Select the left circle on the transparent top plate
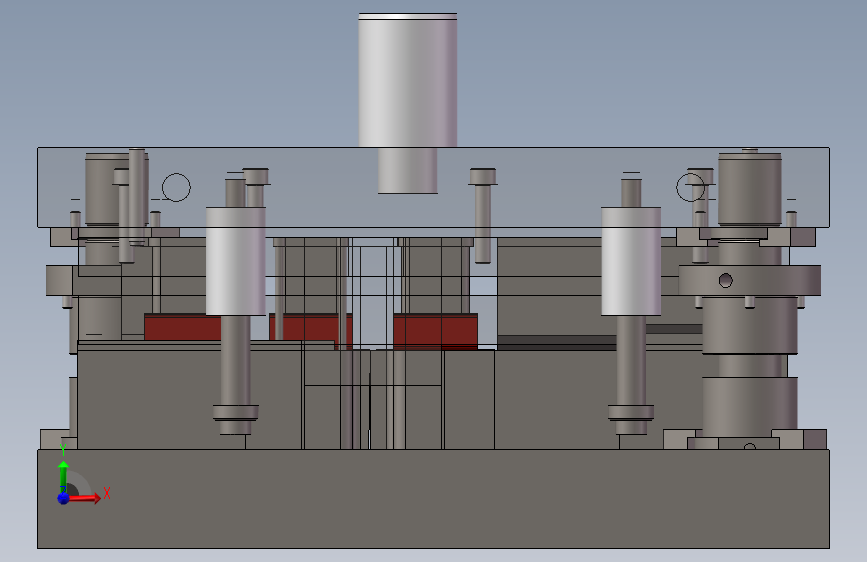Screen dimensions: 867x562 click(x=176, y=187)
